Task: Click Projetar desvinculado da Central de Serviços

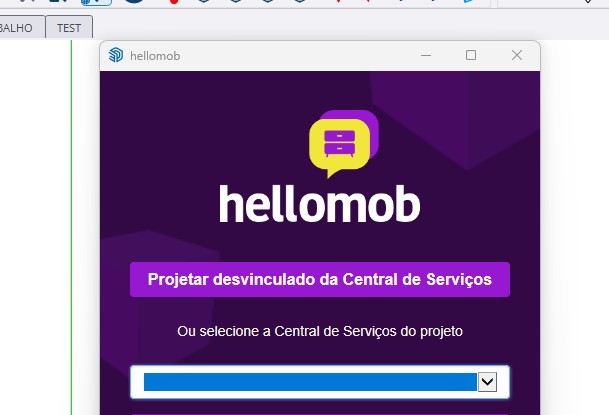Action: coord(320,280)
